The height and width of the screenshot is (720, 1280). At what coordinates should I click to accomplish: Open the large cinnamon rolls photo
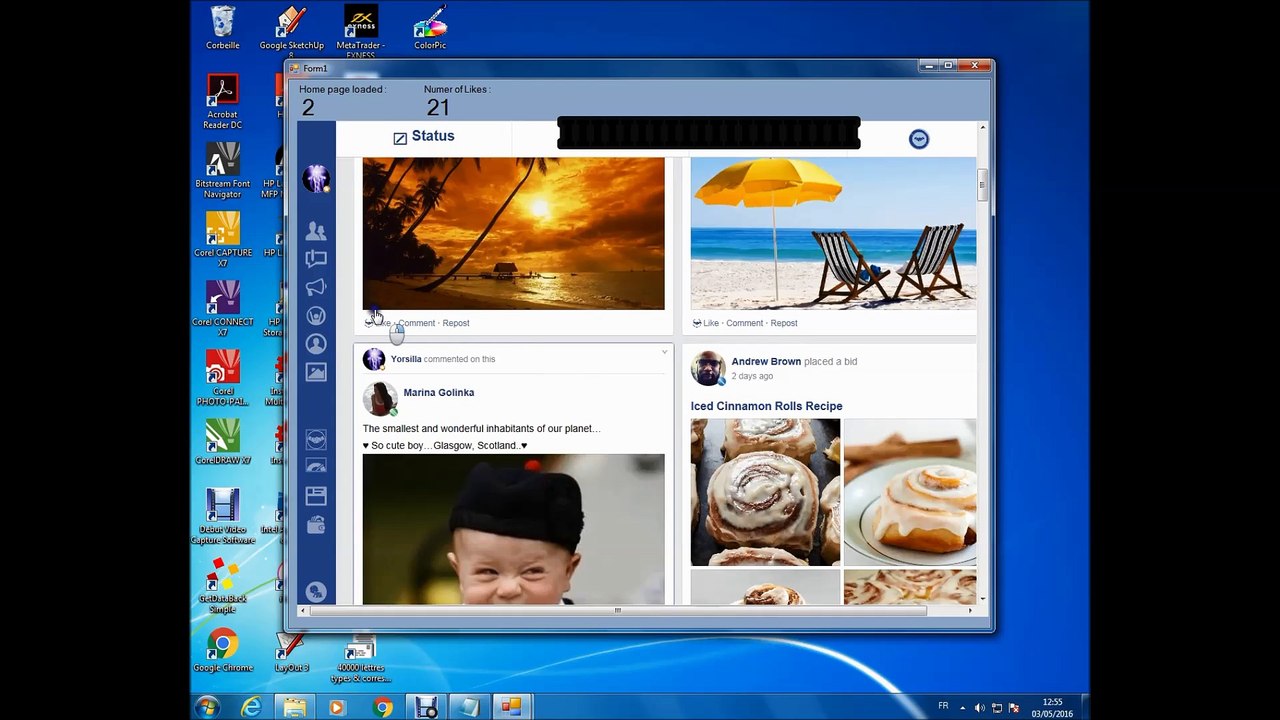point(765,492)
